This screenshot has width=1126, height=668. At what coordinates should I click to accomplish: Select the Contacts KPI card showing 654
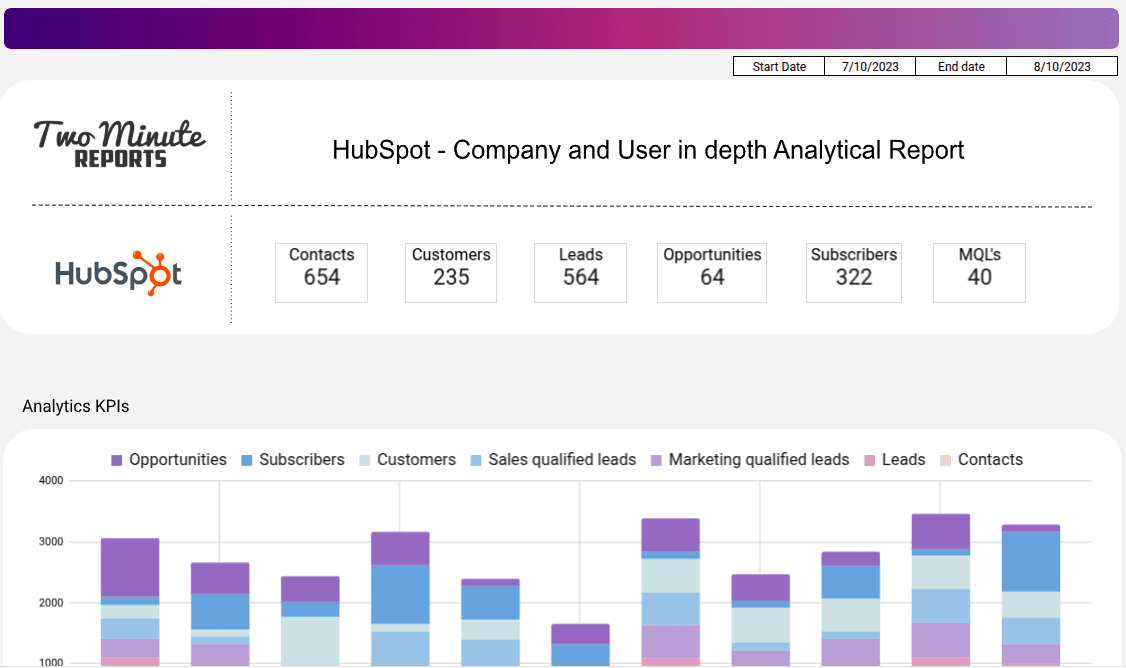pos(321,272)
